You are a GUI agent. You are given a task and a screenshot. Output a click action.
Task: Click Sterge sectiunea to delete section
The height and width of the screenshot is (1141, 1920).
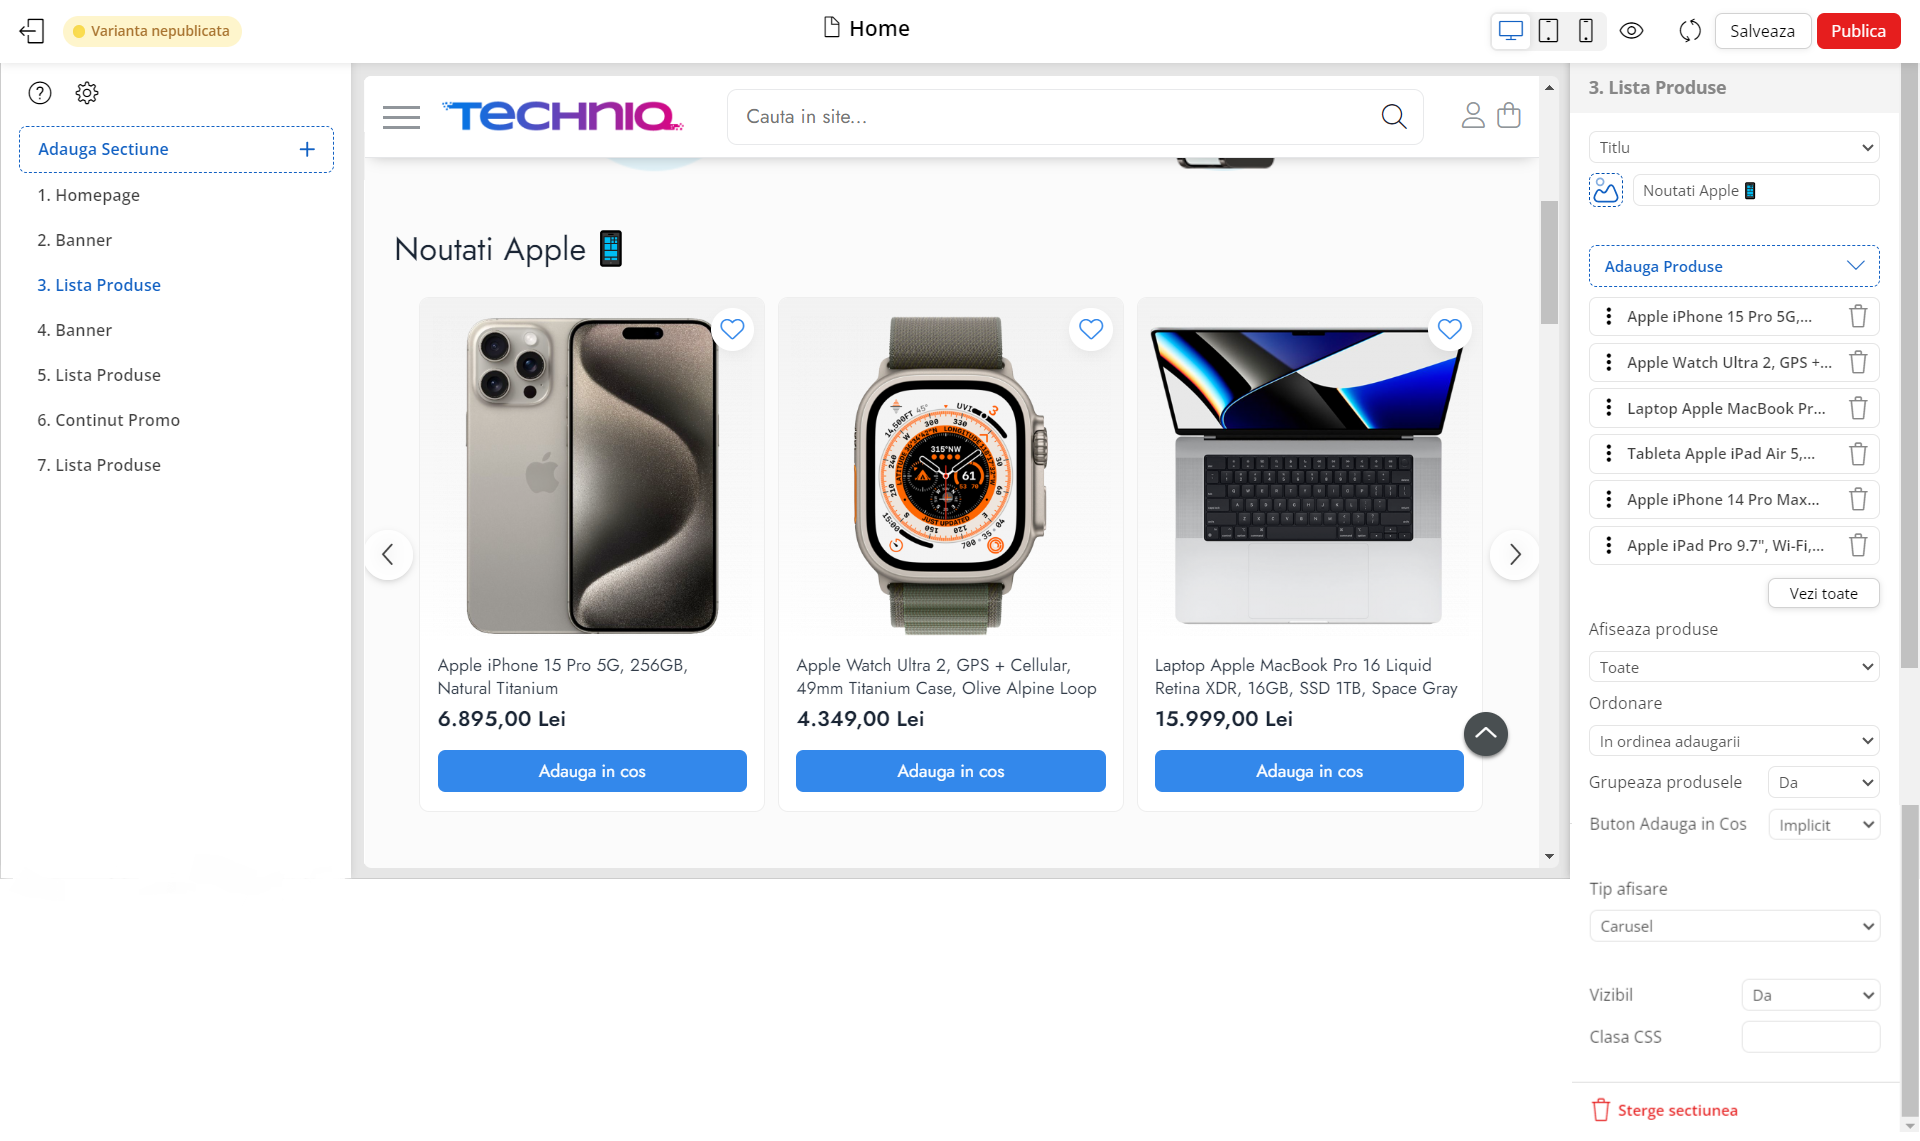click(x=1677, y=1110)
